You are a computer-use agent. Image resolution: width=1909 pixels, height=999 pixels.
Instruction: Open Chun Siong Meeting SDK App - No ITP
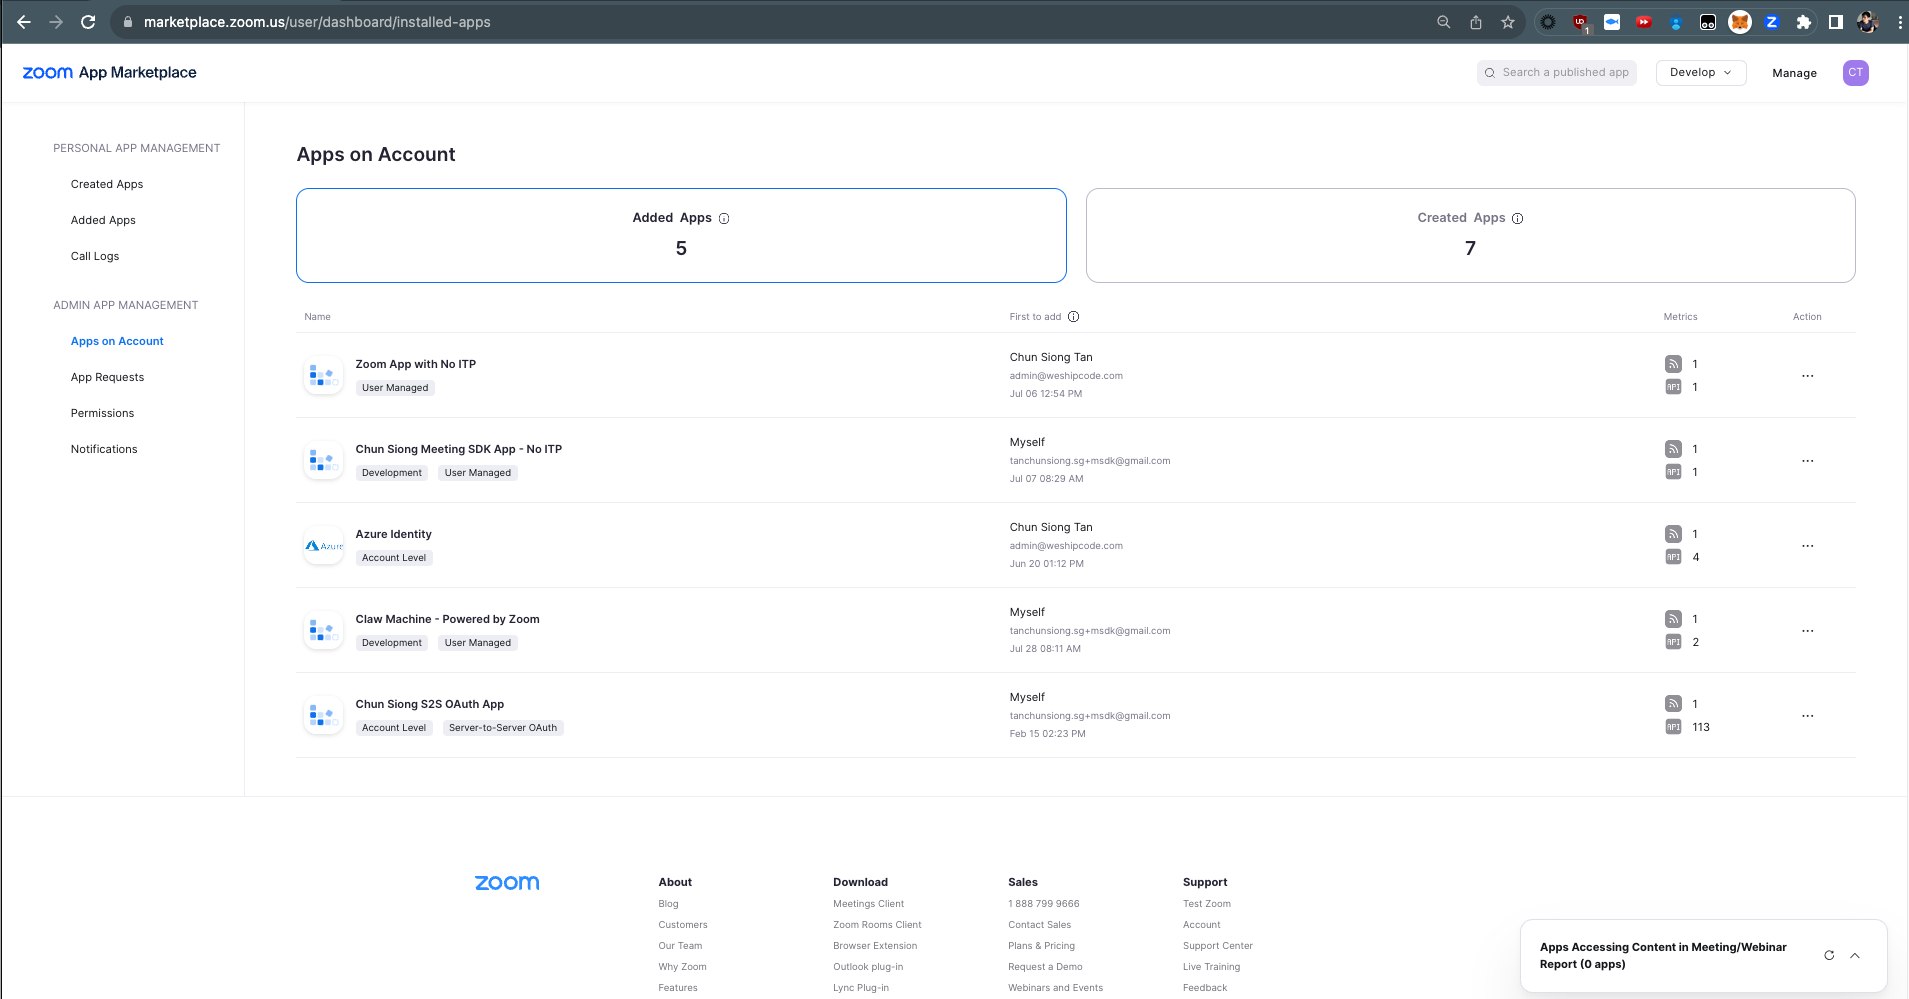[459, 449]
